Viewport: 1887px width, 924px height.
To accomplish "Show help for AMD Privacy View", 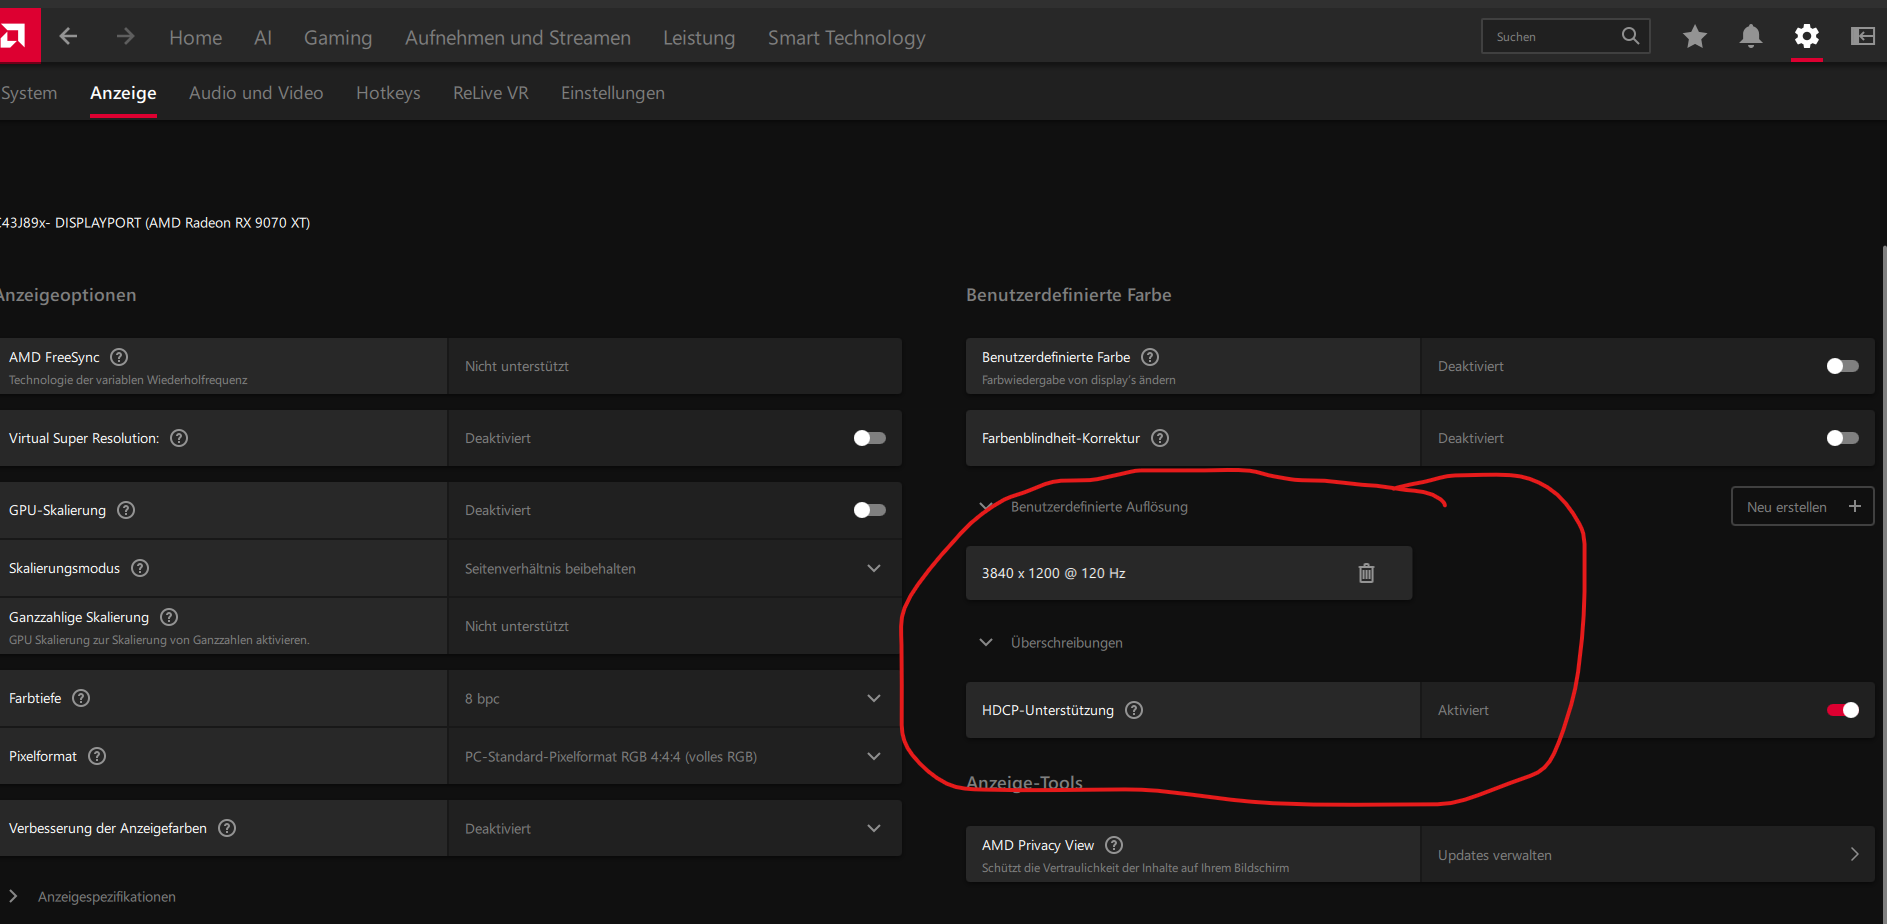I will [1114, 845].
